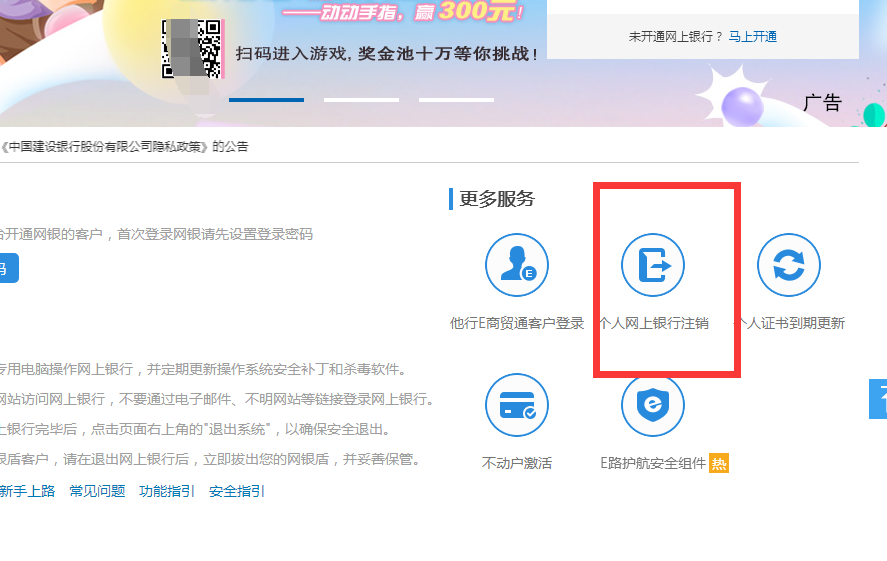Open the 功能指引 link
Viewport: 887px width, 561px height.
coord(167,491)
